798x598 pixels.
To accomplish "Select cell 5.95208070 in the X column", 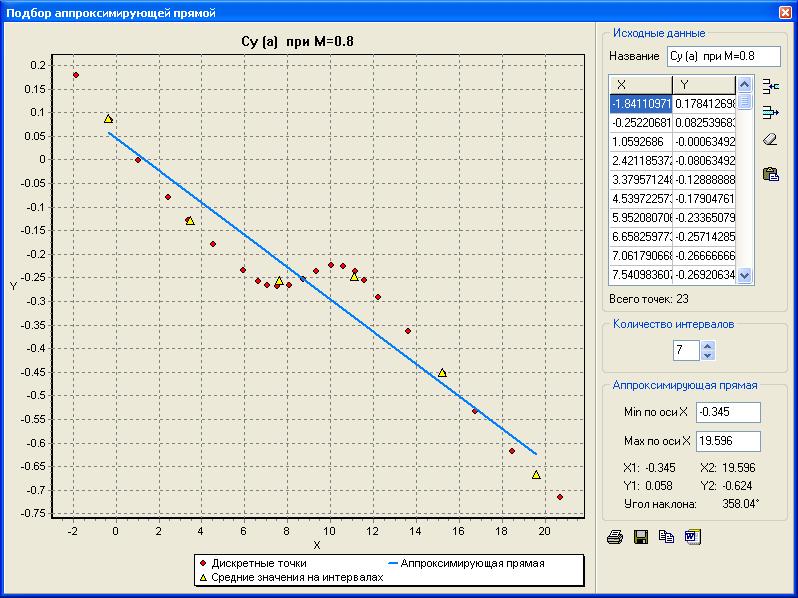I will tap(641, 218).
